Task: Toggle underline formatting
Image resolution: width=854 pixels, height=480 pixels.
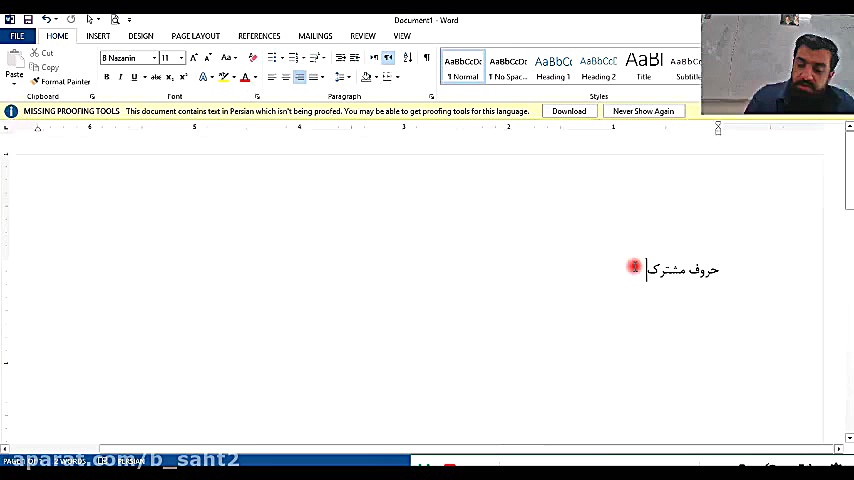Action: 134,77
